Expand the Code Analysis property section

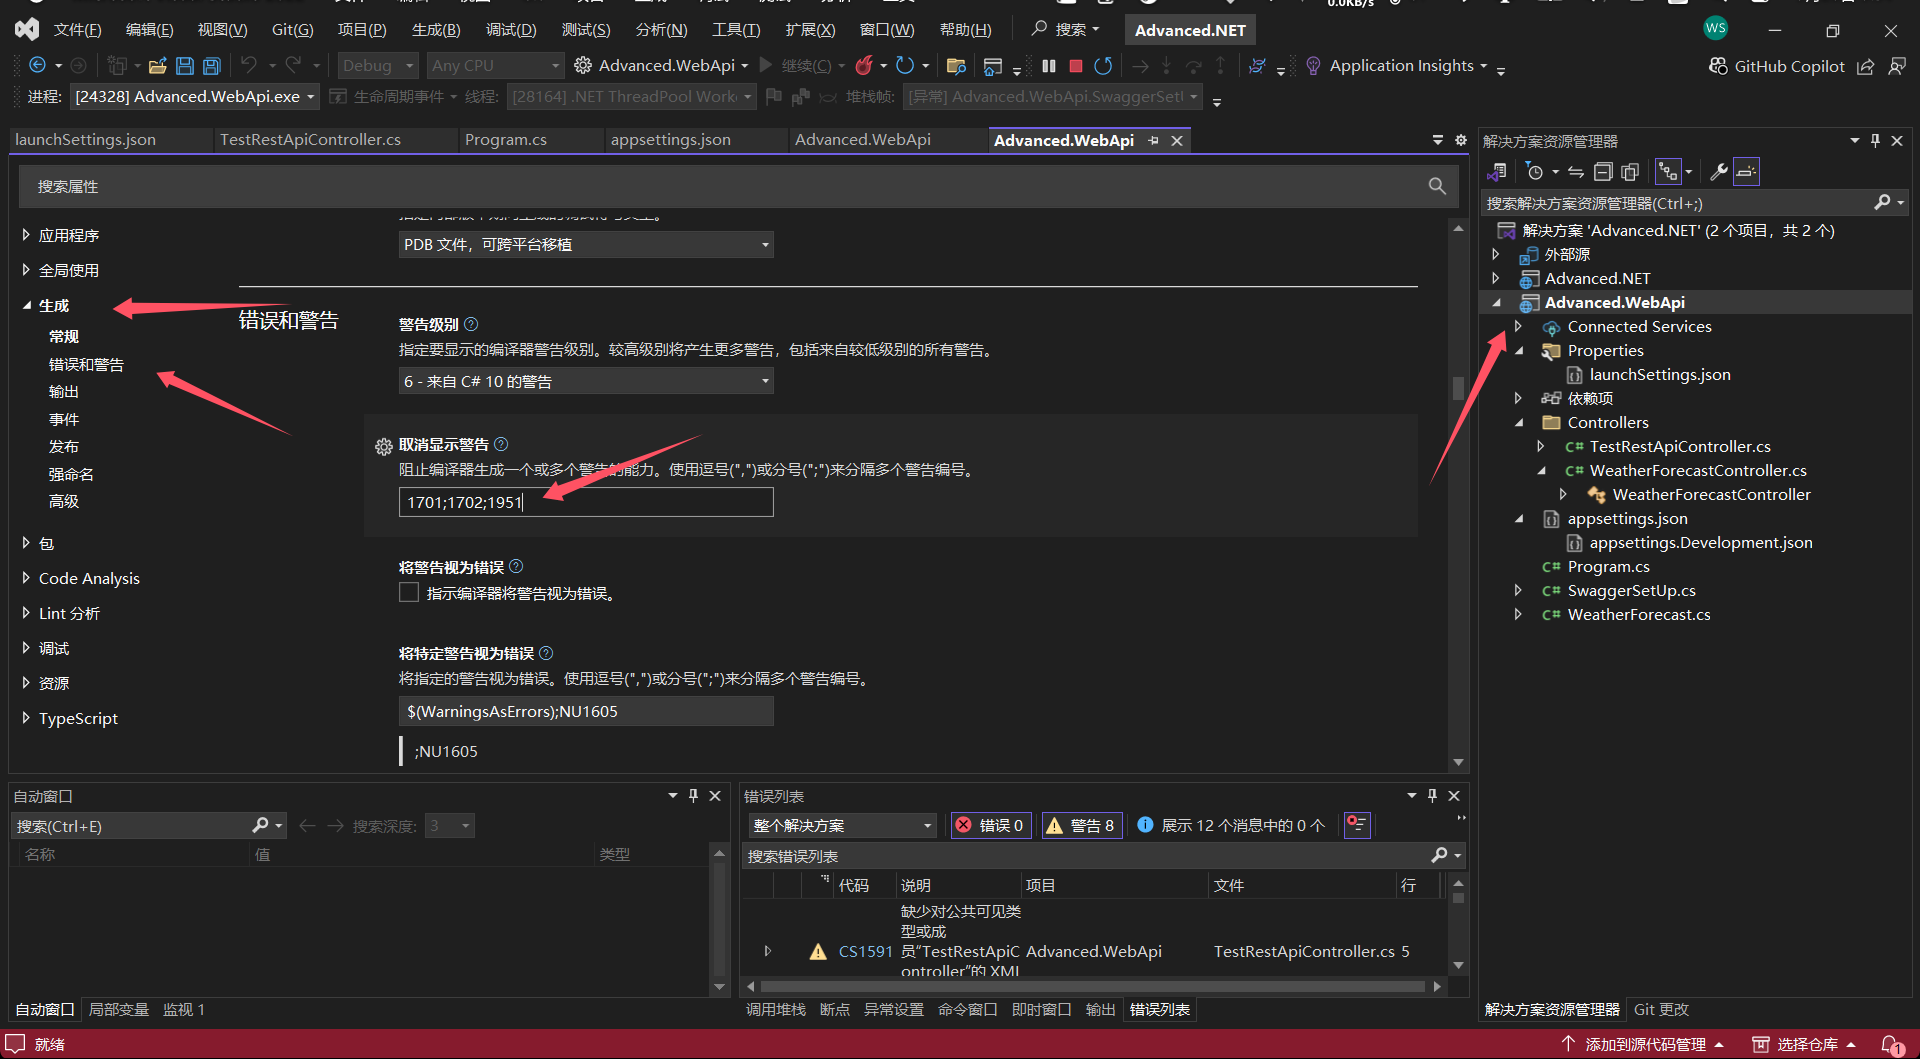[x=26, y=578]
